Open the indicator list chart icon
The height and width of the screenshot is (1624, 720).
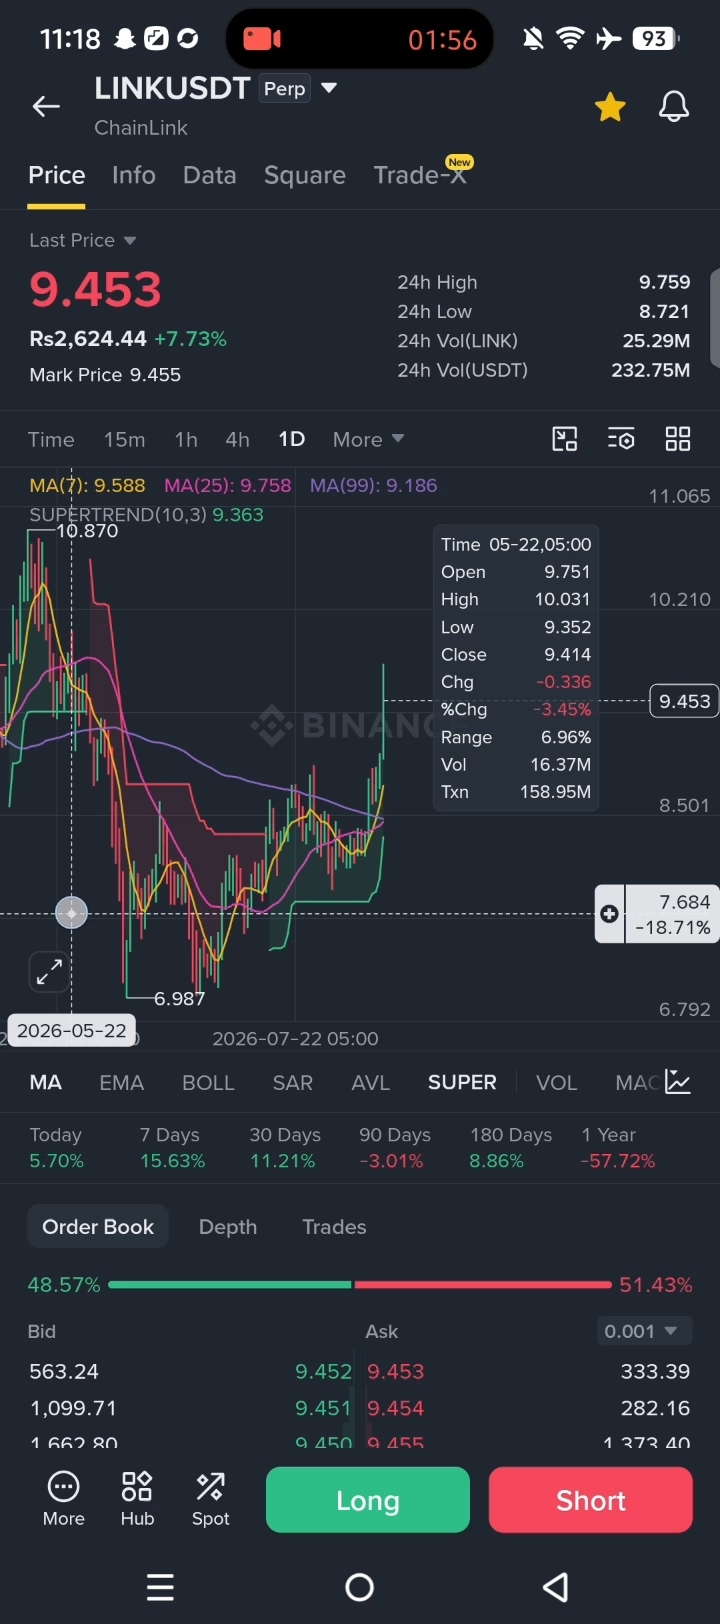click(x=678, y=1082)
